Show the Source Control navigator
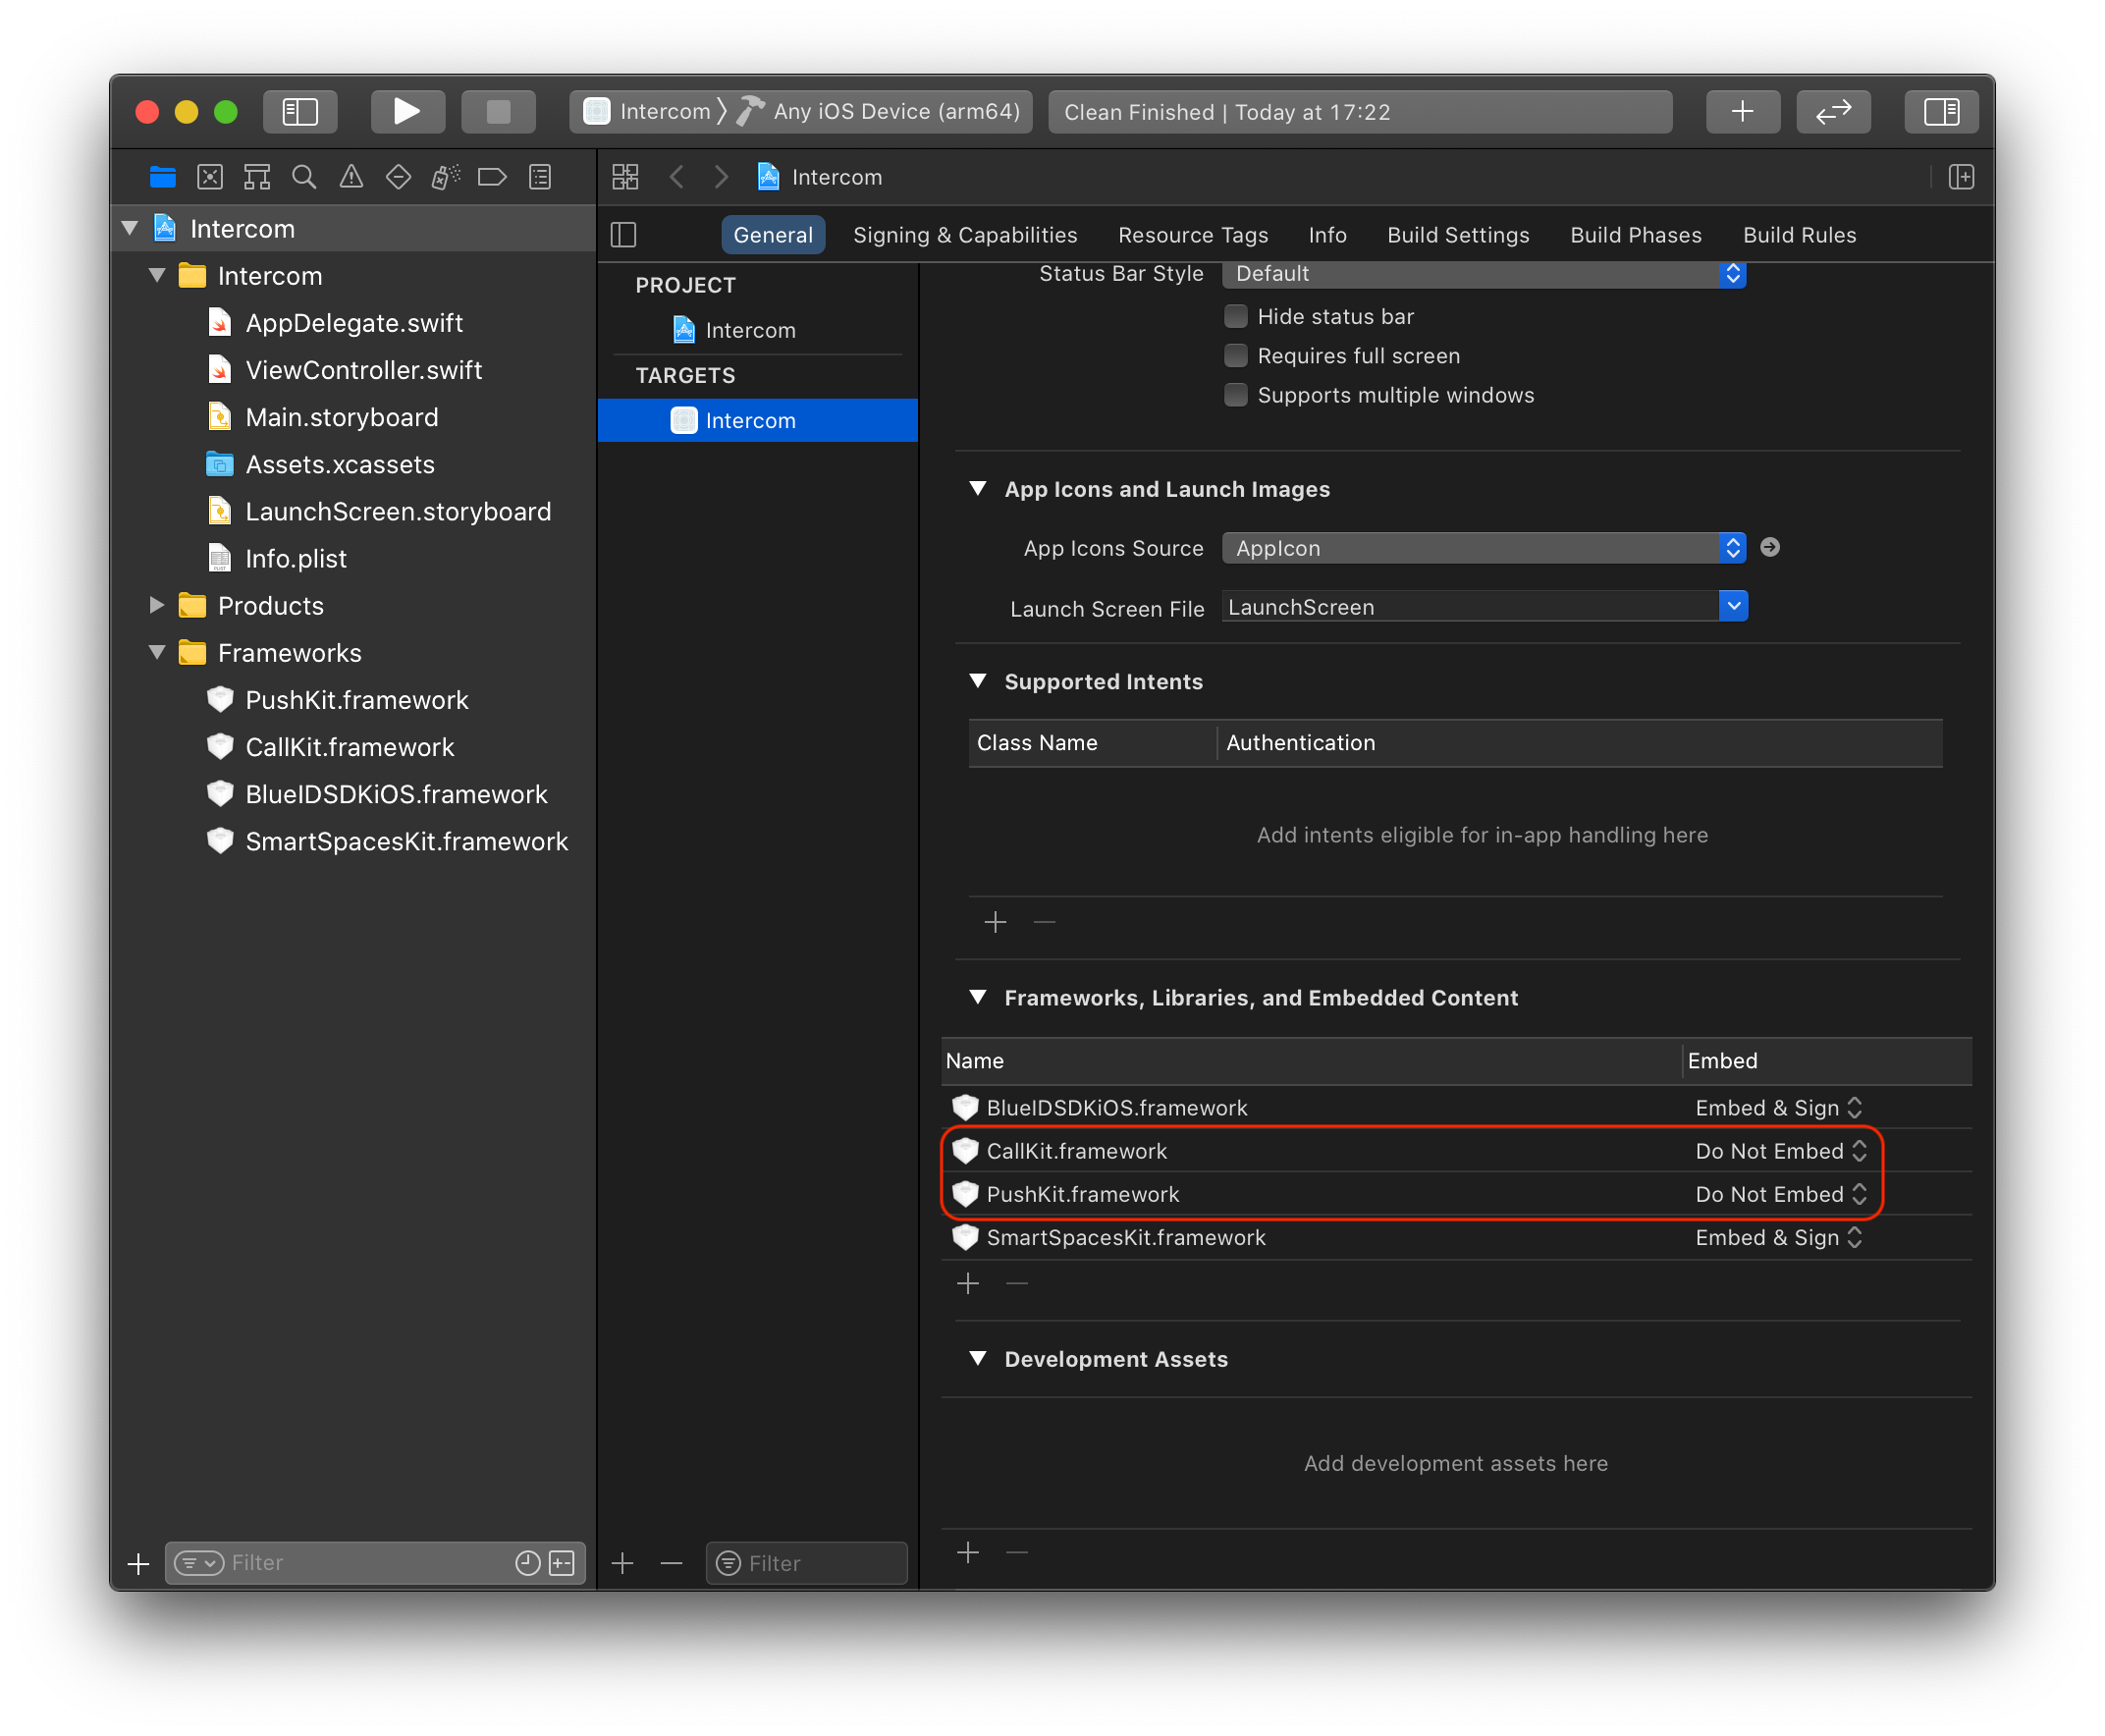Image resolution: width=2105 pixels, height=1736 pixels. [x=210, y=177]
